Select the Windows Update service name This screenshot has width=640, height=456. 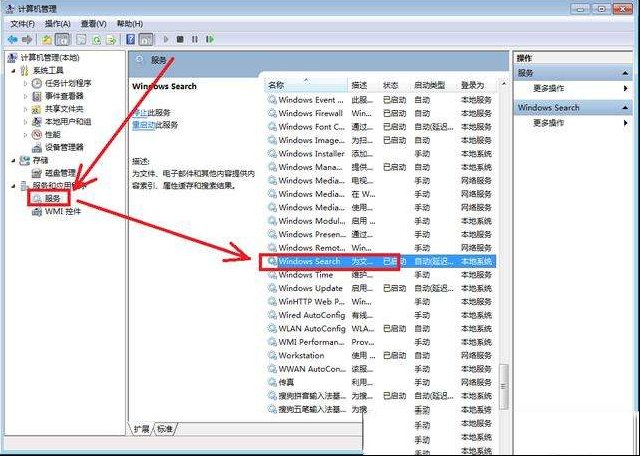311,288
